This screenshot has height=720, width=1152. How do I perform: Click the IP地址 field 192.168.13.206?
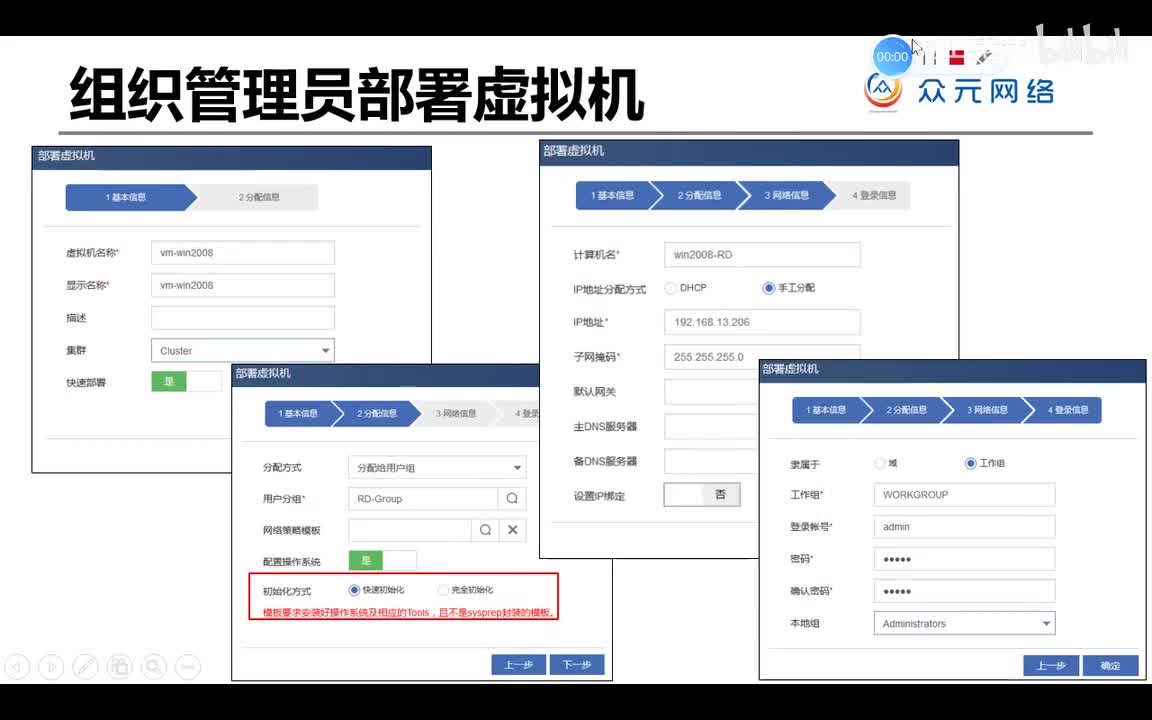pyautogui.click(x=762, y=322)
